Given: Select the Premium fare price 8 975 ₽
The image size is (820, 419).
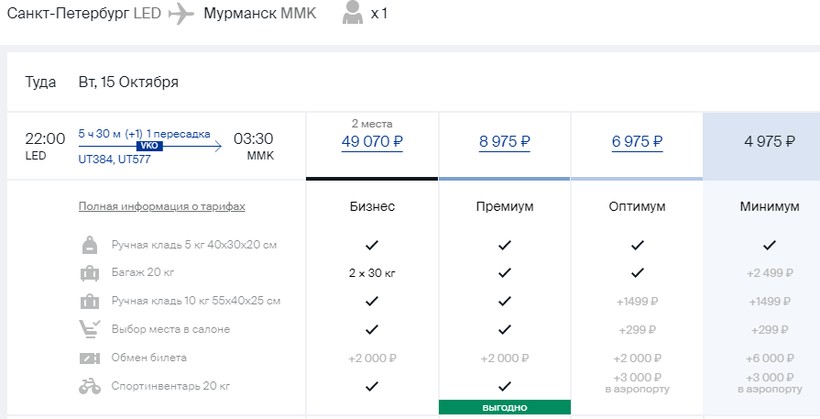Looking at the screenshot, I should [504, 142].
